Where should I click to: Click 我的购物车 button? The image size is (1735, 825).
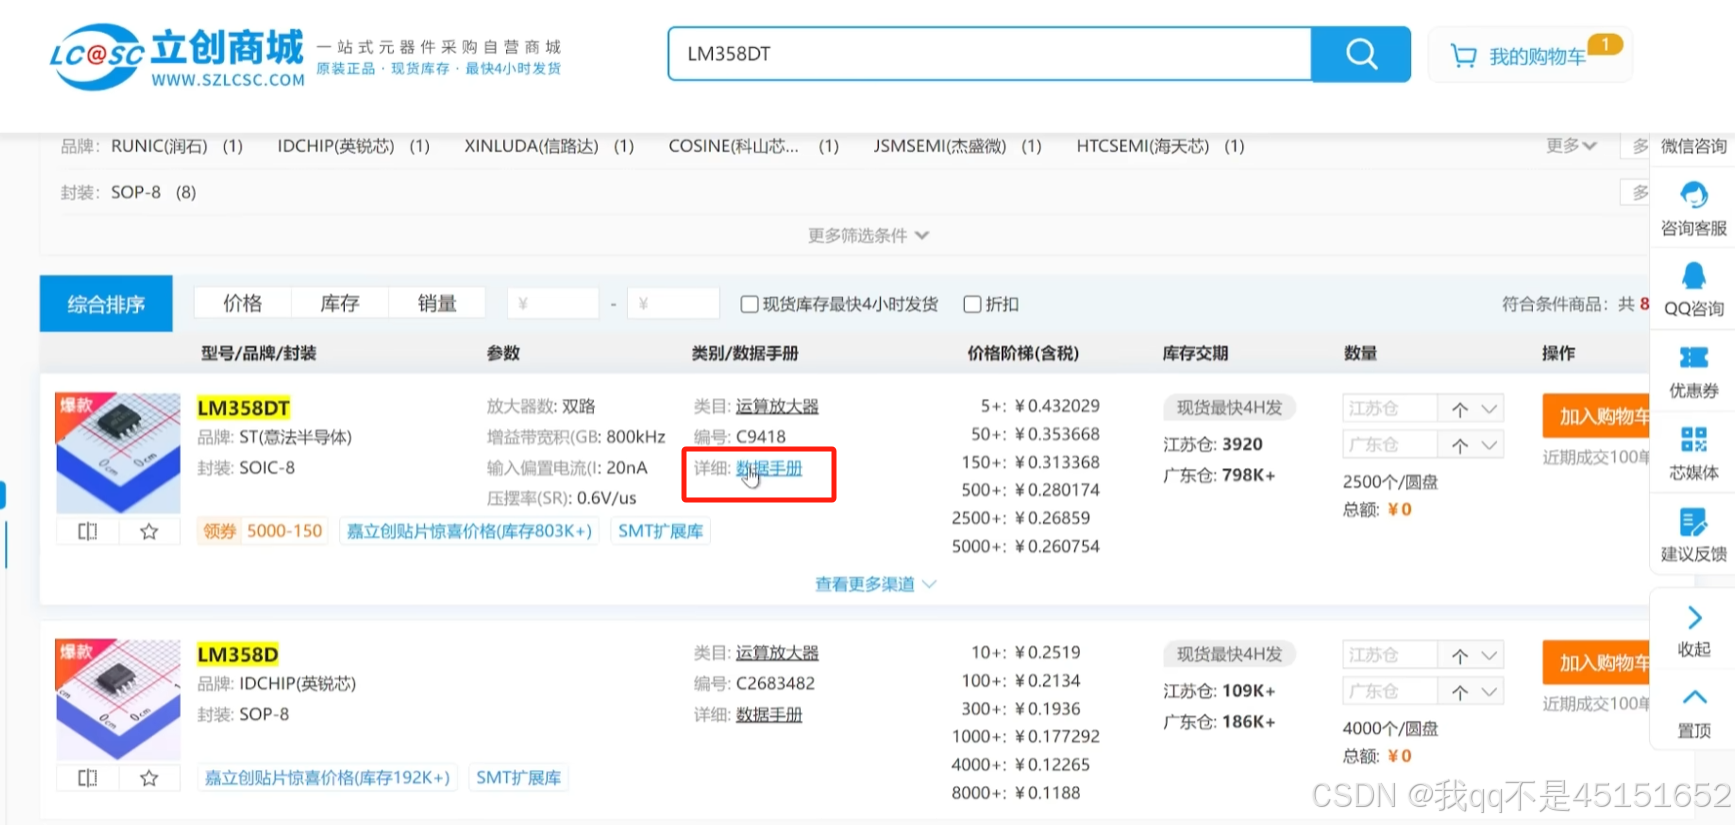pos(1531,55)
